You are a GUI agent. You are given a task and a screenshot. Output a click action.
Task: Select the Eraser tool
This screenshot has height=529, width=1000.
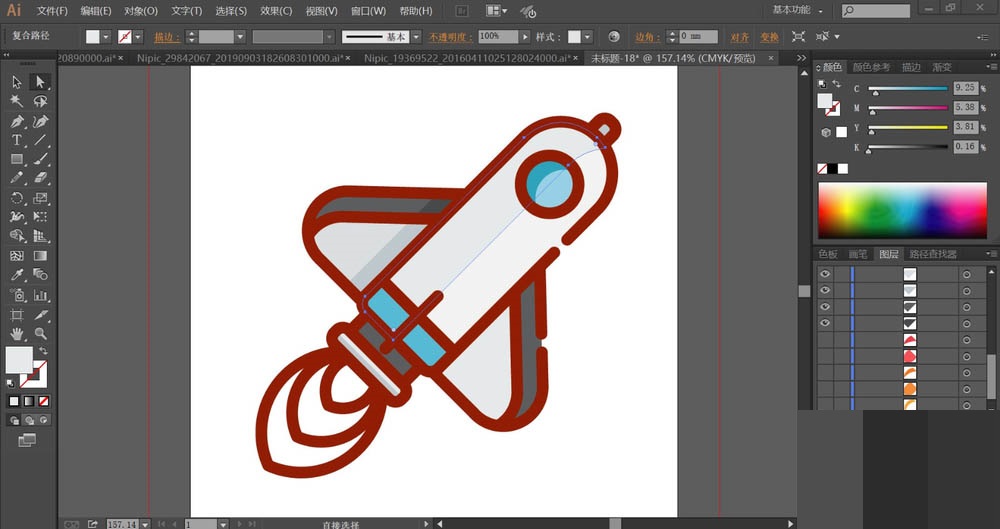click(40, 178)
